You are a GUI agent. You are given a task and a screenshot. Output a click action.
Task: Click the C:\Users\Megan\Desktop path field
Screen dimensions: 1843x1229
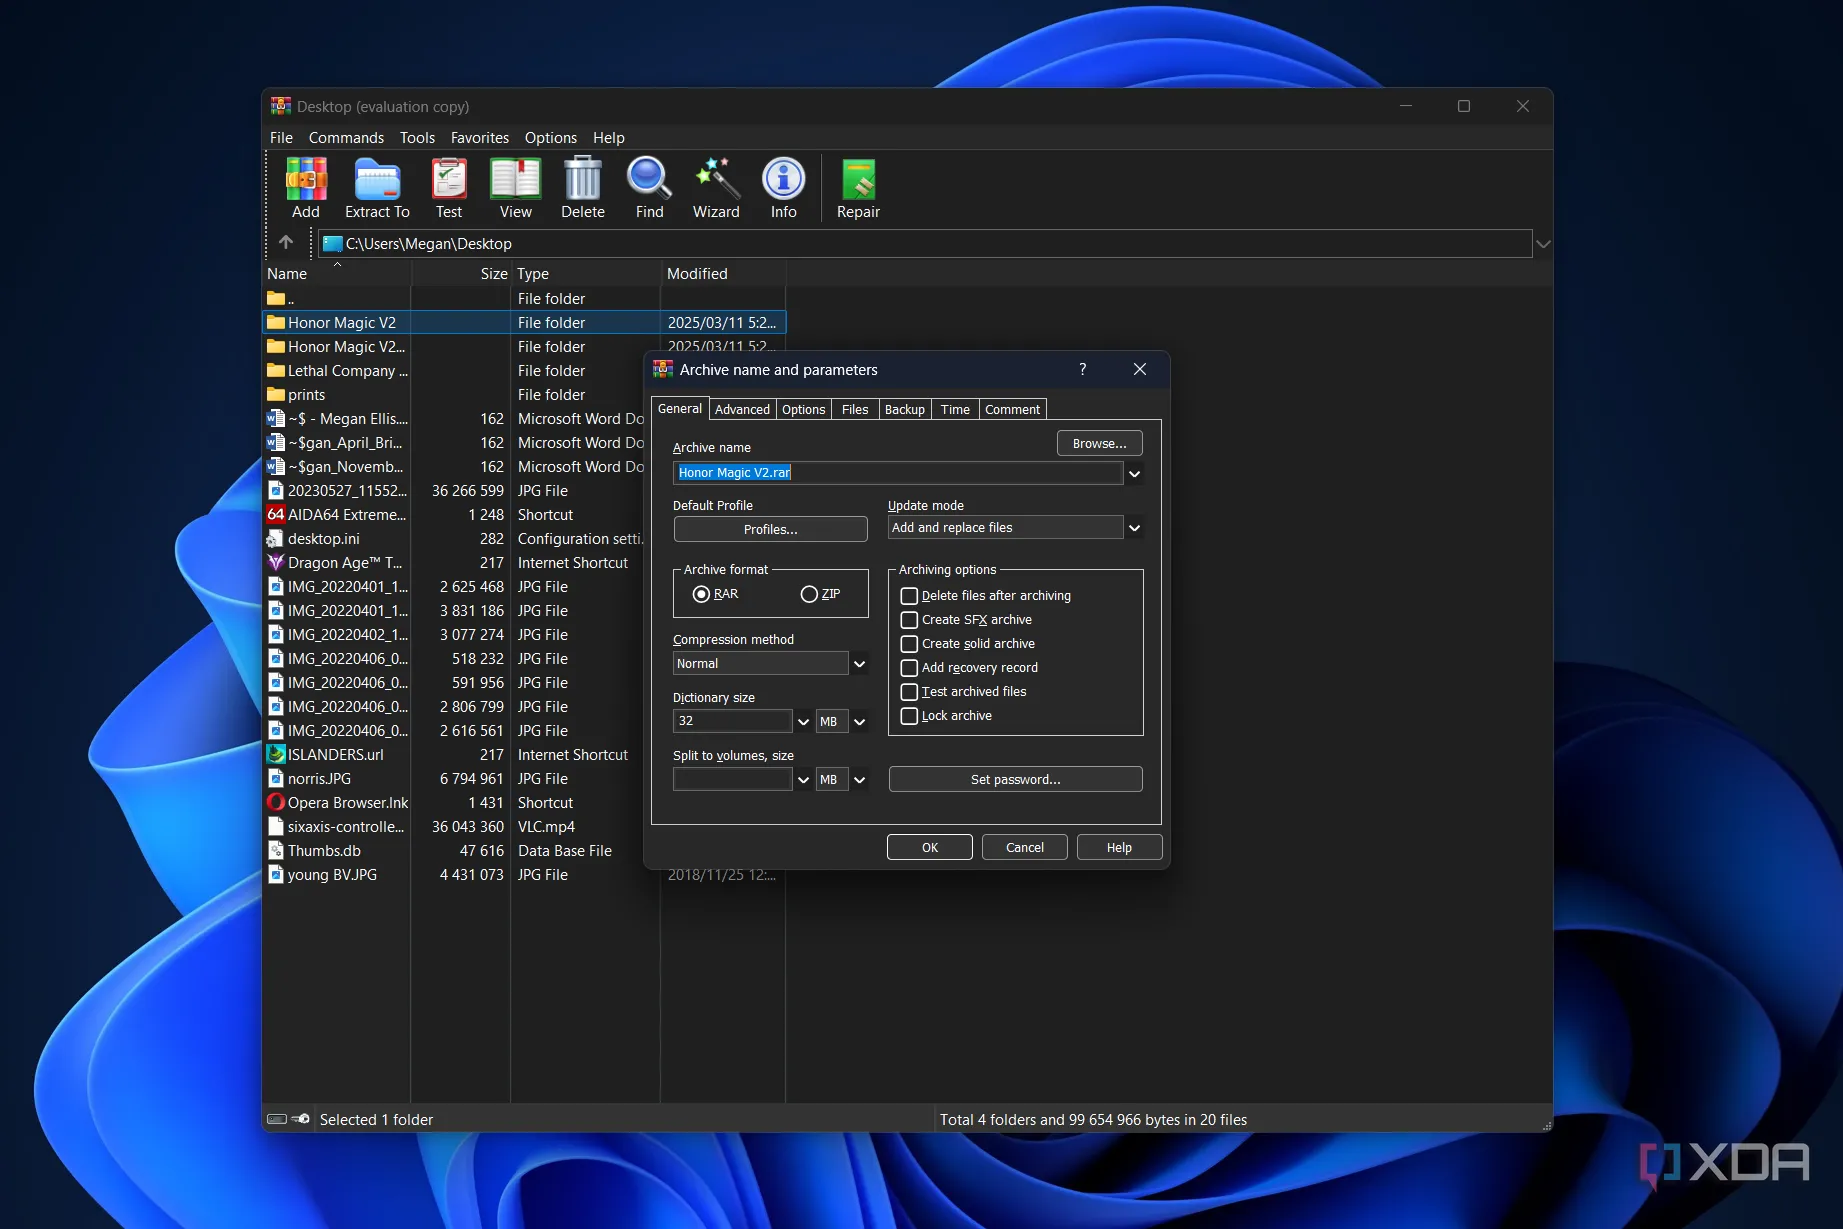[925, 243]
